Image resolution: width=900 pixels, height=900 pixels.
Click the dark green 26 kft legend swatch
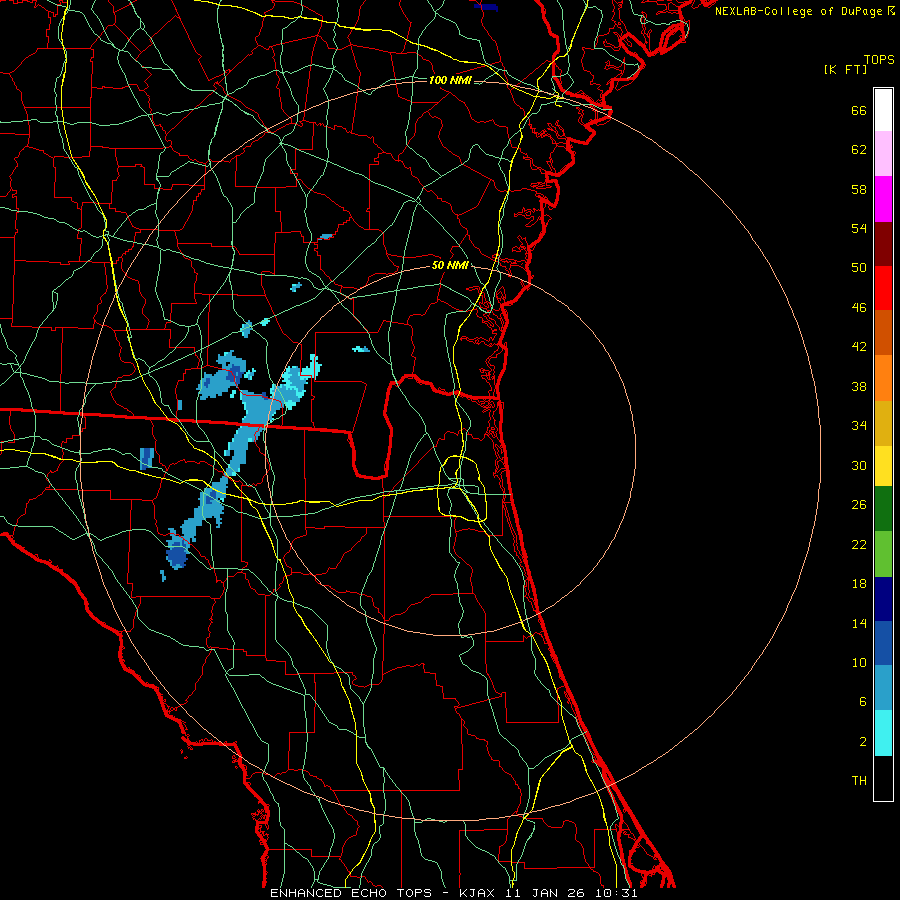click(x=883, y=509)
